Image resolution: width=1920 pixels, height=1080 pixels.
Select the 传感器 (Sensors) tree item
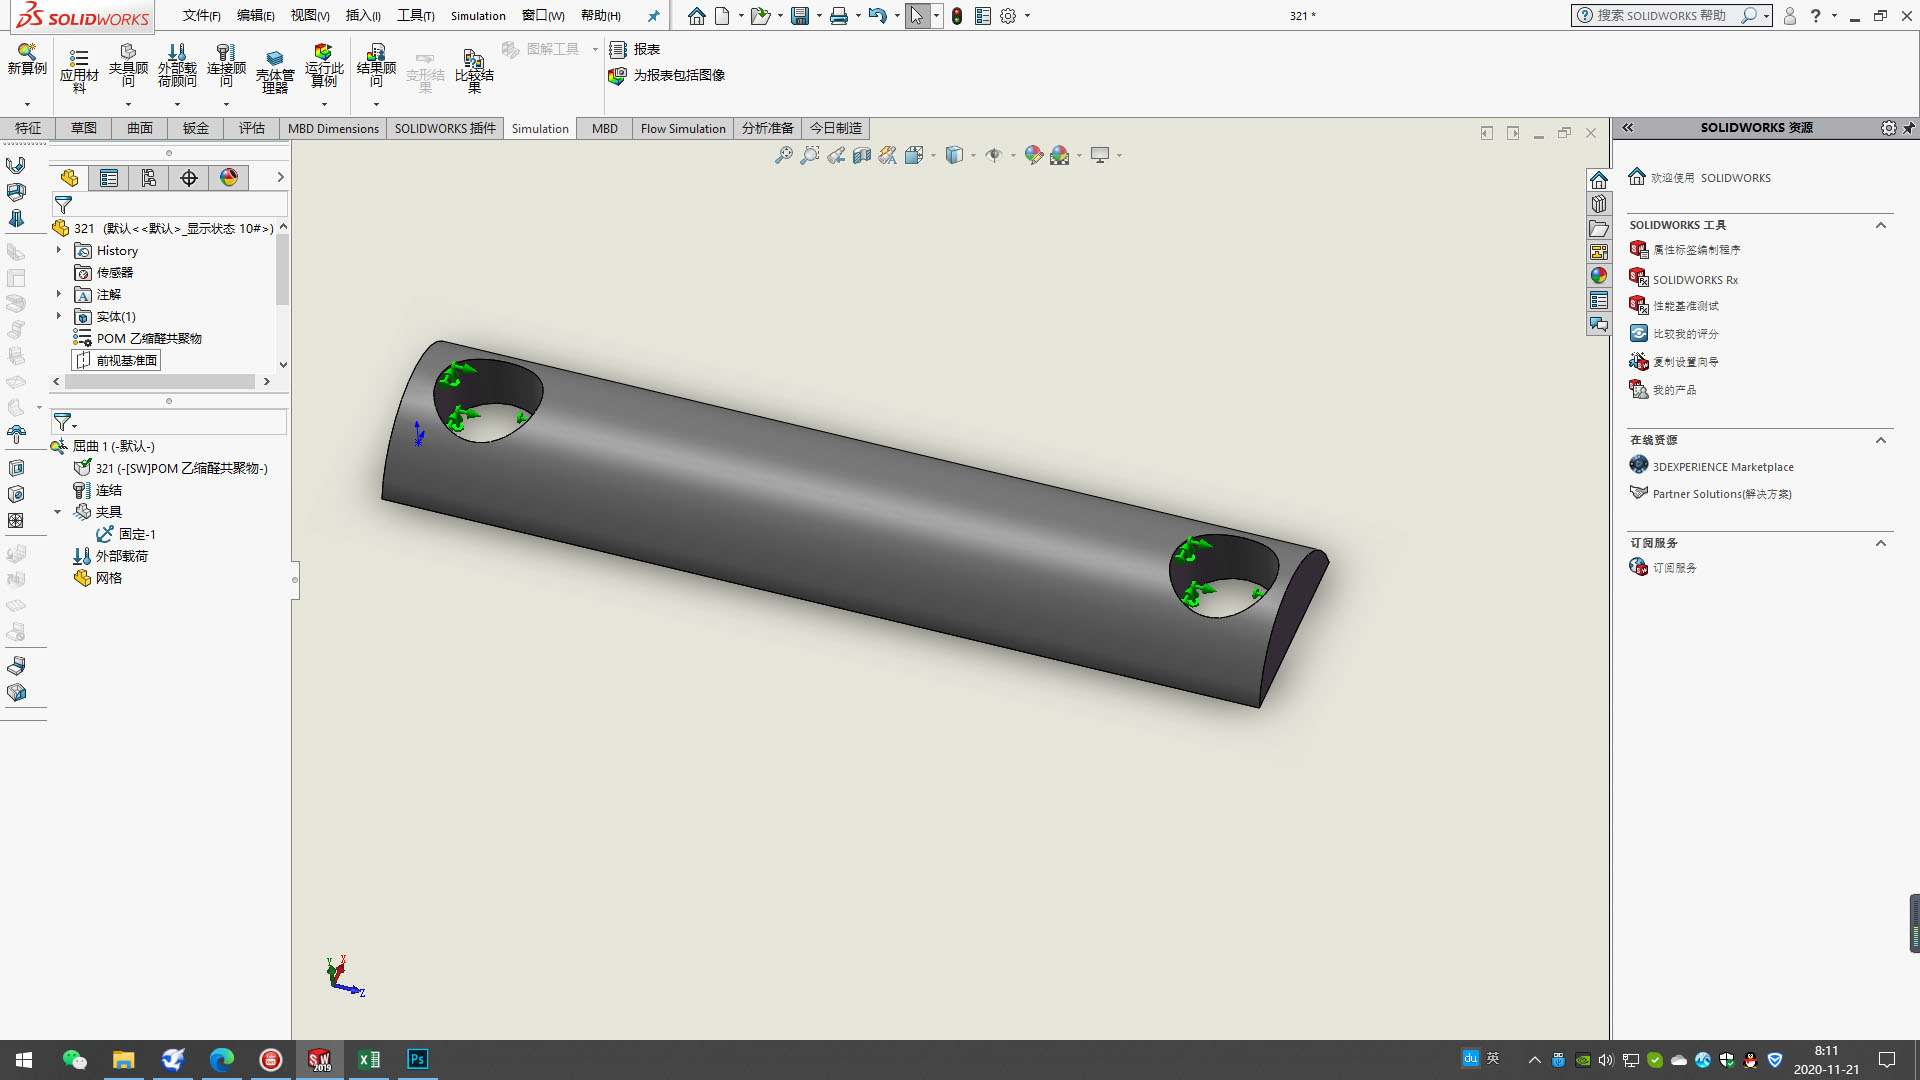click(104, 272)
